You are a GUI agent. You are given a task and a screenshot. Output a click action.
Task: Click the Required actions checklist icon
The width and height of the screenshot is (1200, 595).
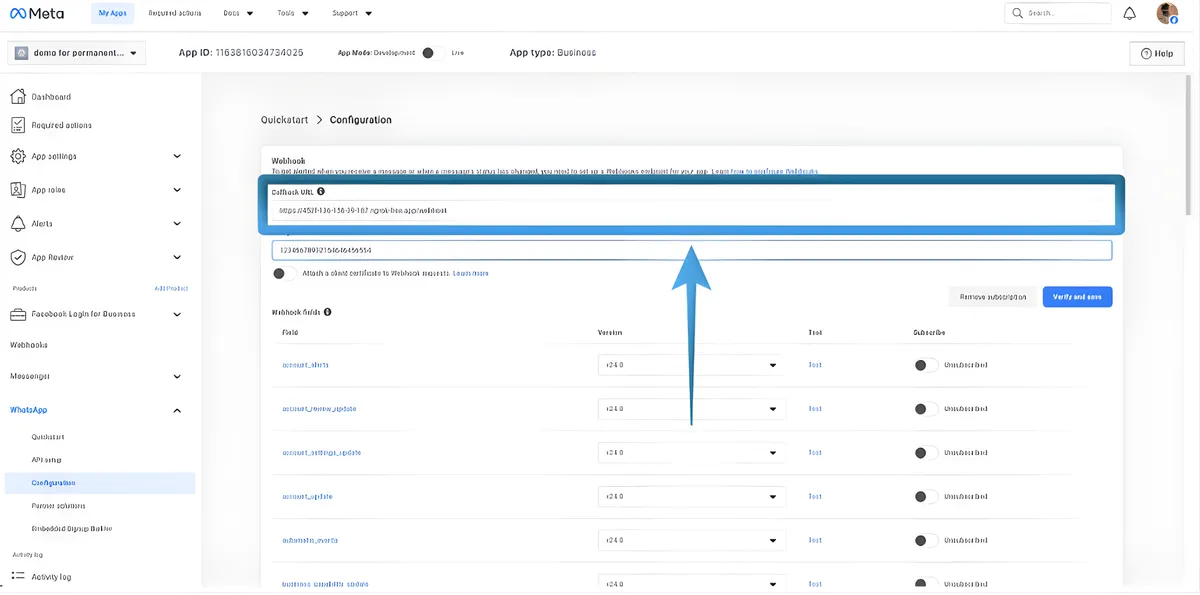coord(17,125)
